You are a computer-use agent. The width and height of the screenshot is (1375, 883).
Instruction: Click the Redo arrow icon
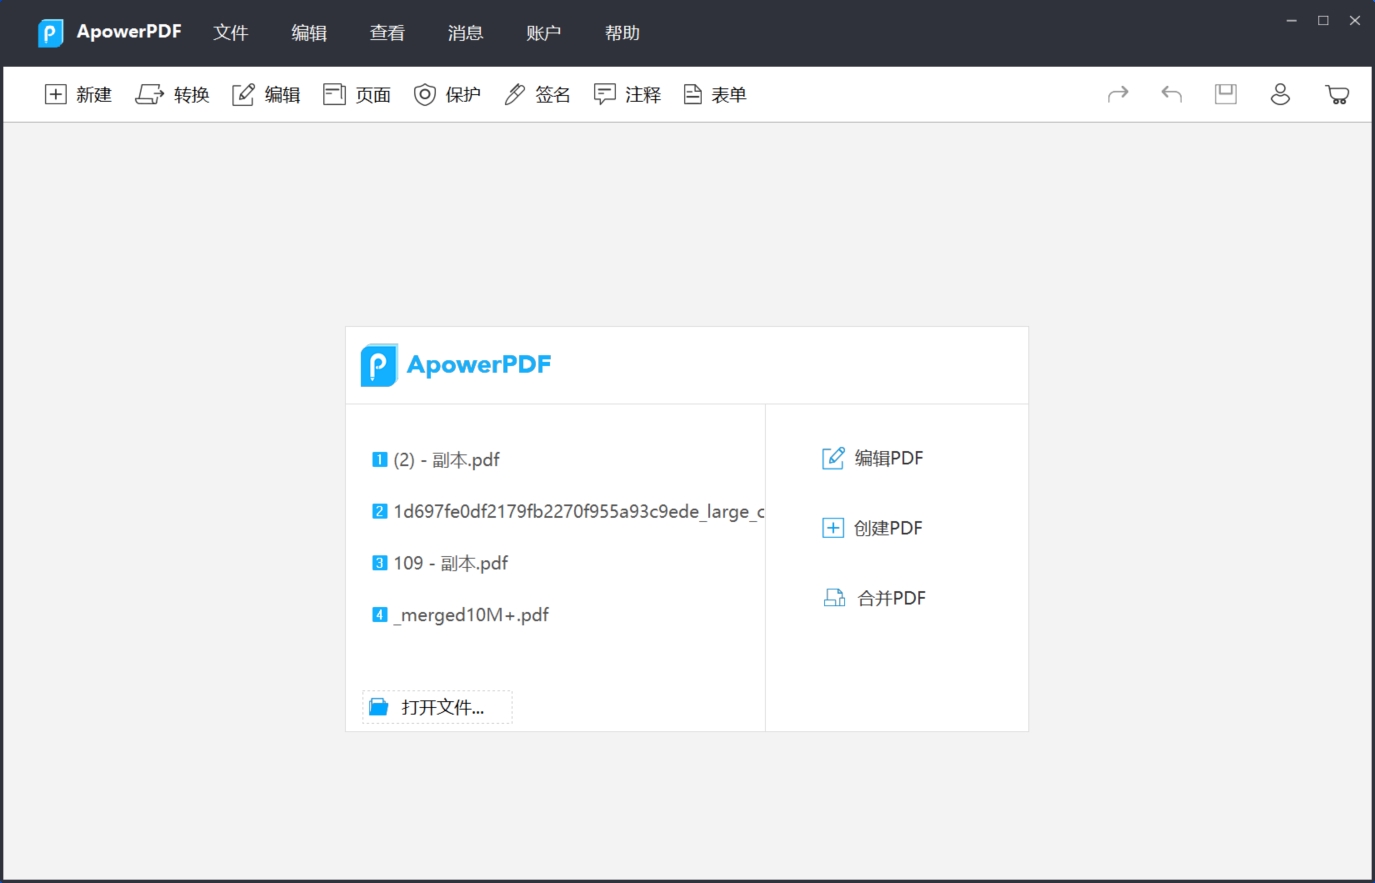(1118, 94)
